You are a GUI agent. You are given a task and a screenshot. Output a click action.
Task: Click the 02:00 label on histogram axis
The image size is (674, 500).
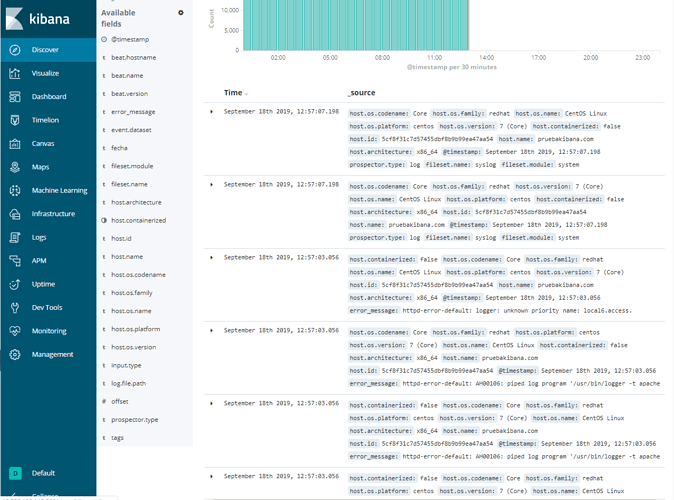(278, 58)
